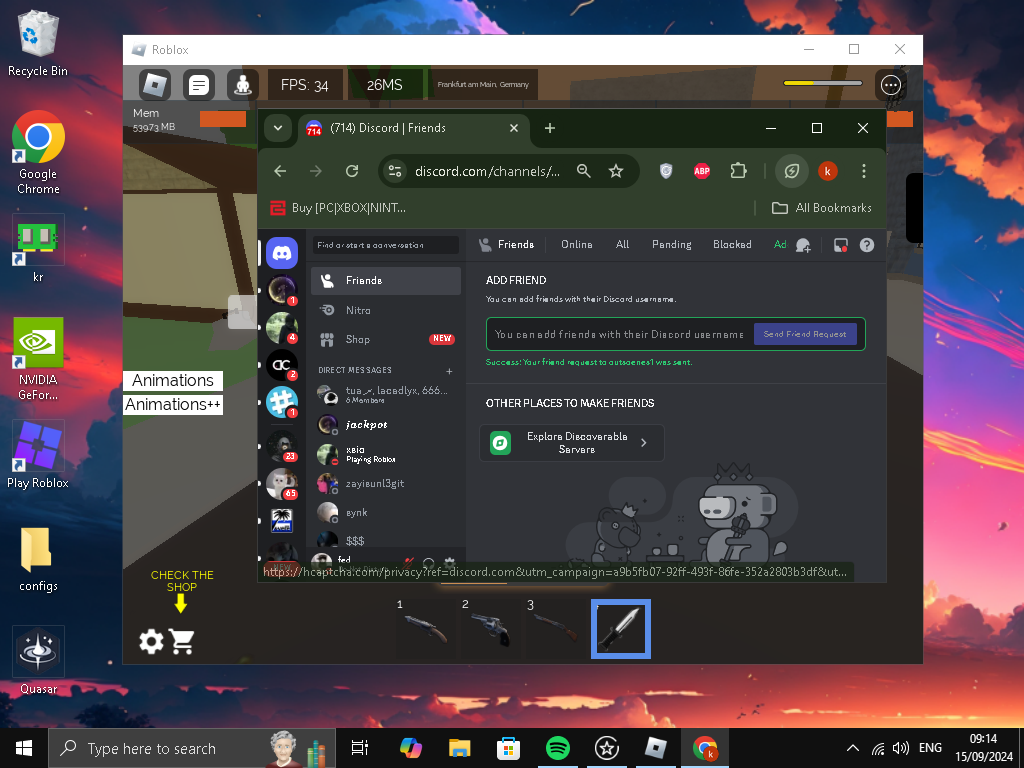Open Explore Discoverable Servers chevron card
Viewport: 1024px width, 768px height.
[571, 443]
